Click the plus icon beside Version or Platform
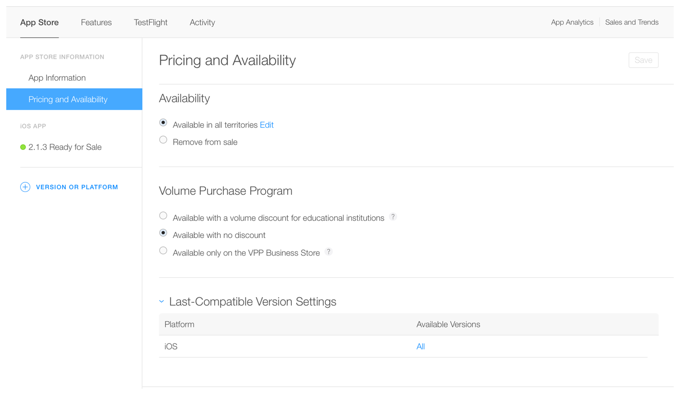Viewport: 680px width, 395px height. tap(25, 187)
